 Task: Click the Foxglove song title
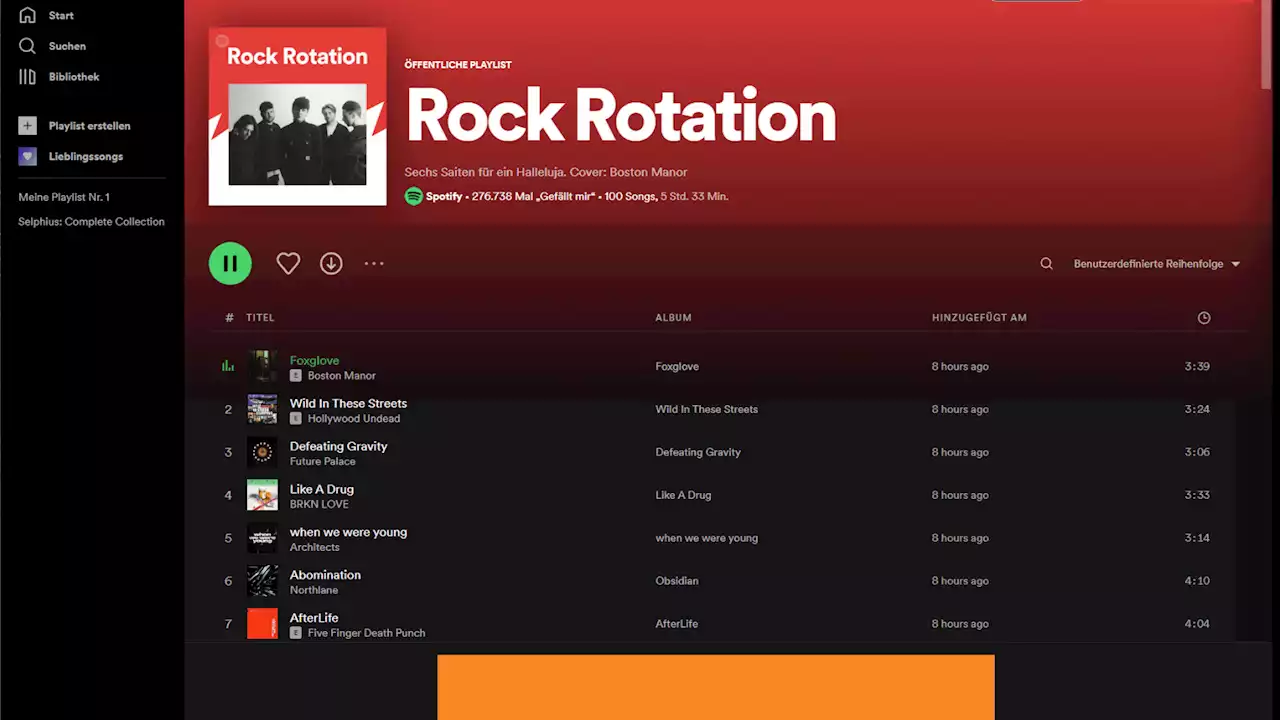(x=314, y=360)
